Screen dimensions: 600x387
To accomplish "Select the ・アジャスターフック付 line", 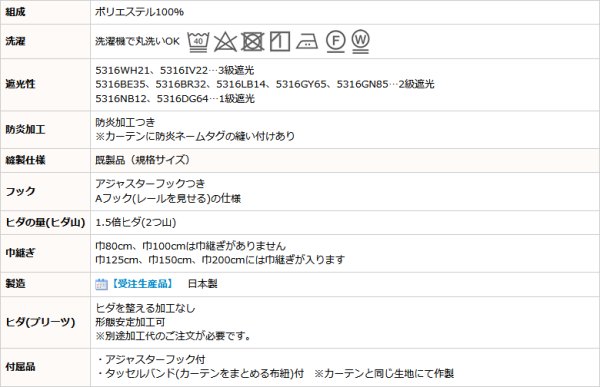I will (150, 359).
